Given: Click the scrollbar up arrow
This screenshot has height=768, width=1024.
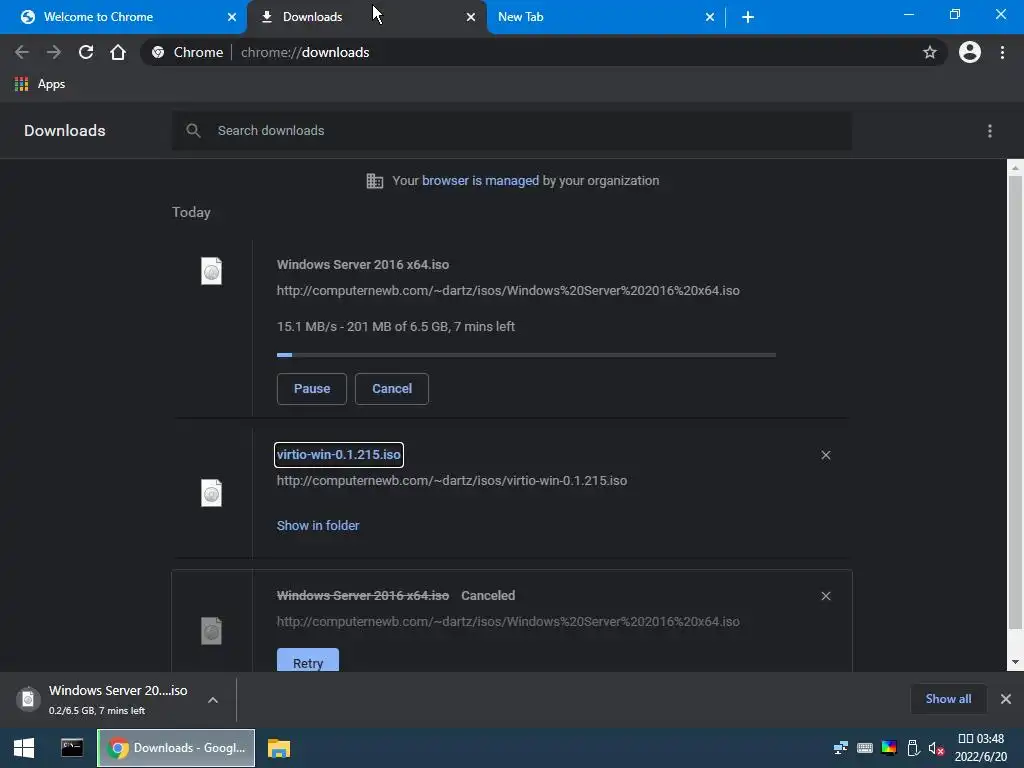Looking at the screenshot, I should [1015, 168].
